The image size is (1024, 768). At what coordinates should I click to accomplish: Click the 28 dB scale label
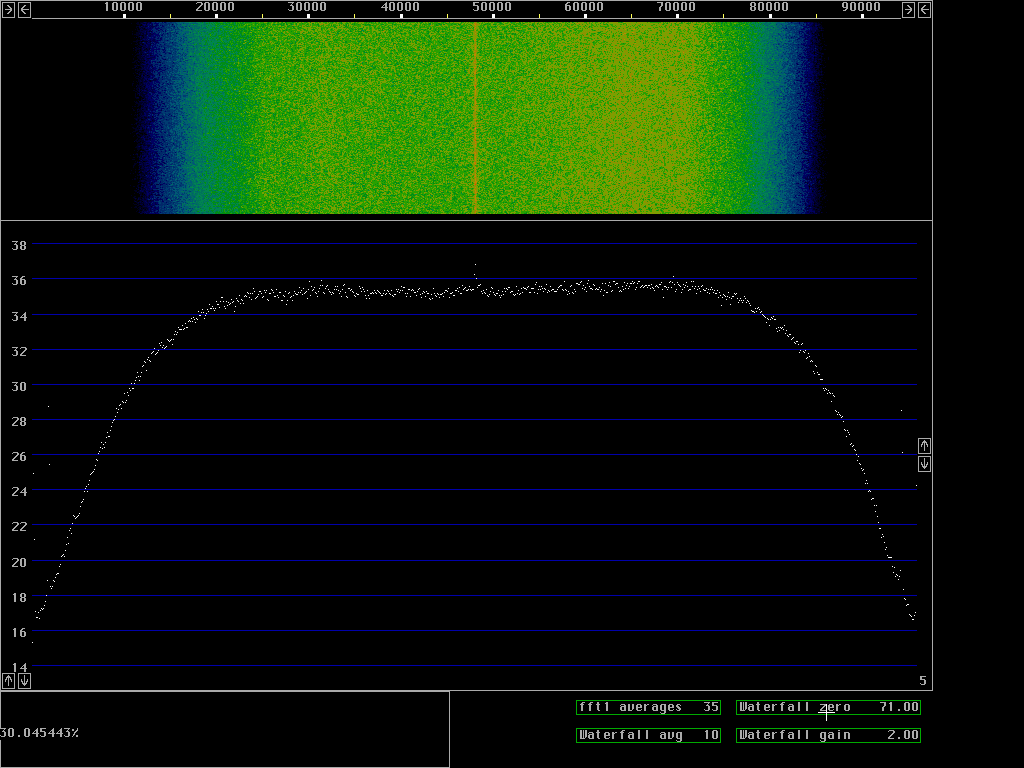[19, 422]
